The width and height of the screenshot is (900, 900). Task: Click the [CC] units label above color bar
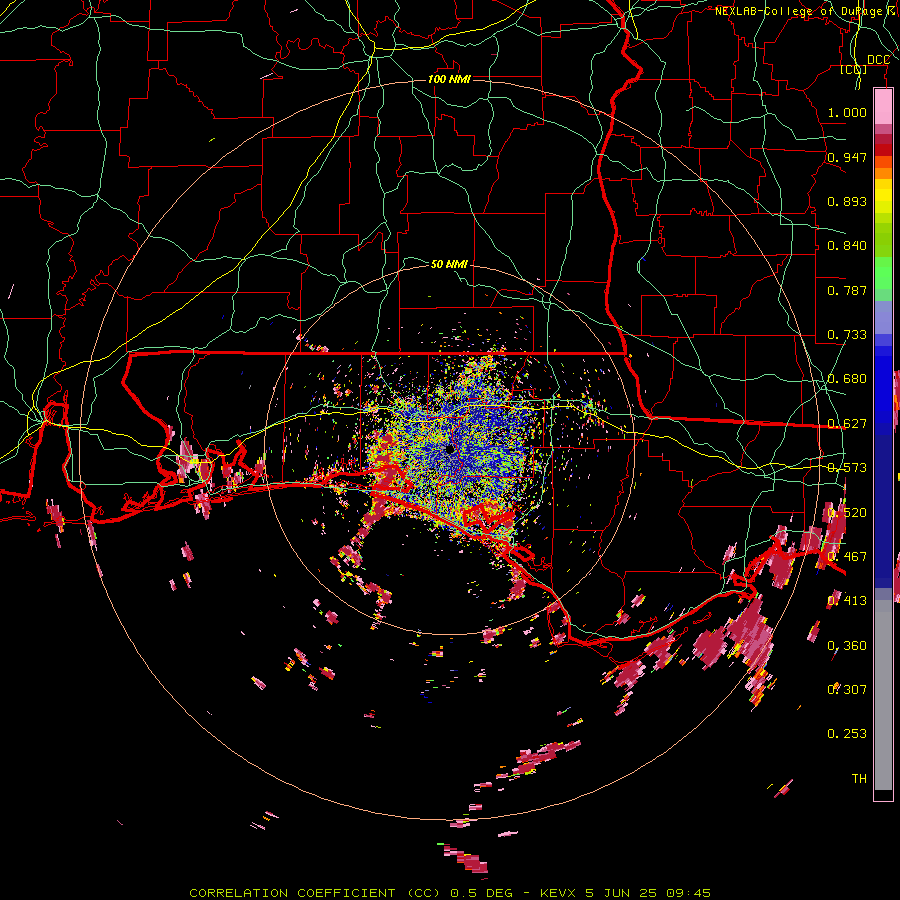[x=854, y=70]
